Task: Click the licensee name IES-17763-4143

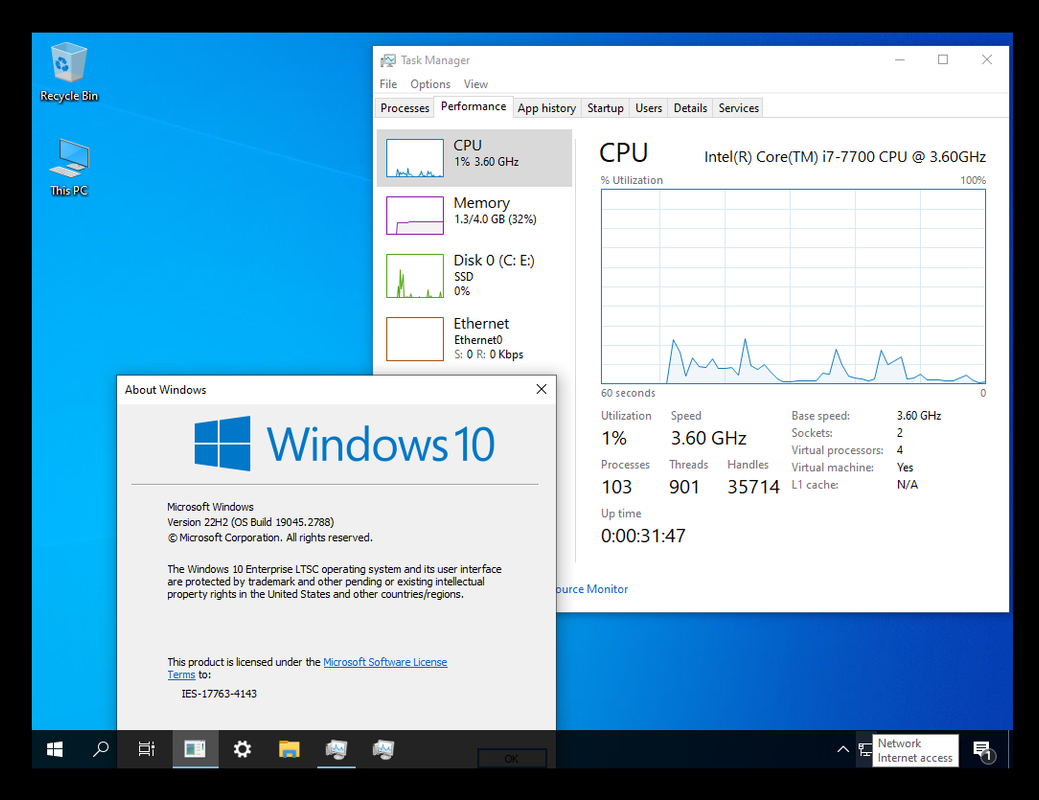Action: tap(219, 694)
